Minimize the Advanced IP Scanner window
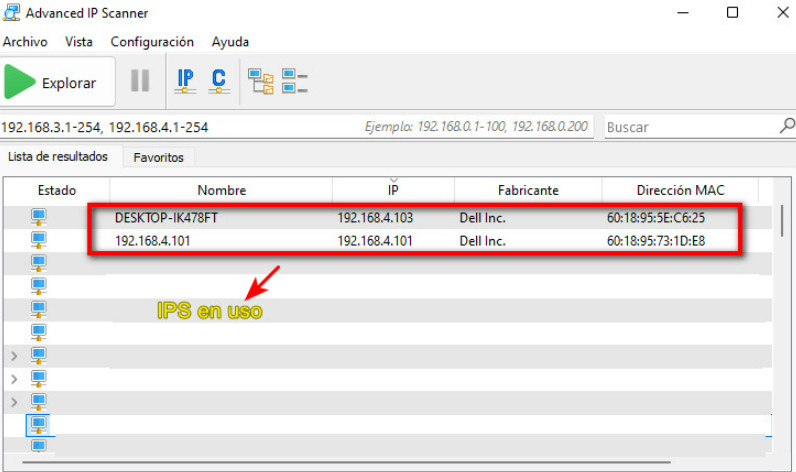Viewport: 796px width, 472px height. (x=683, y=12)
